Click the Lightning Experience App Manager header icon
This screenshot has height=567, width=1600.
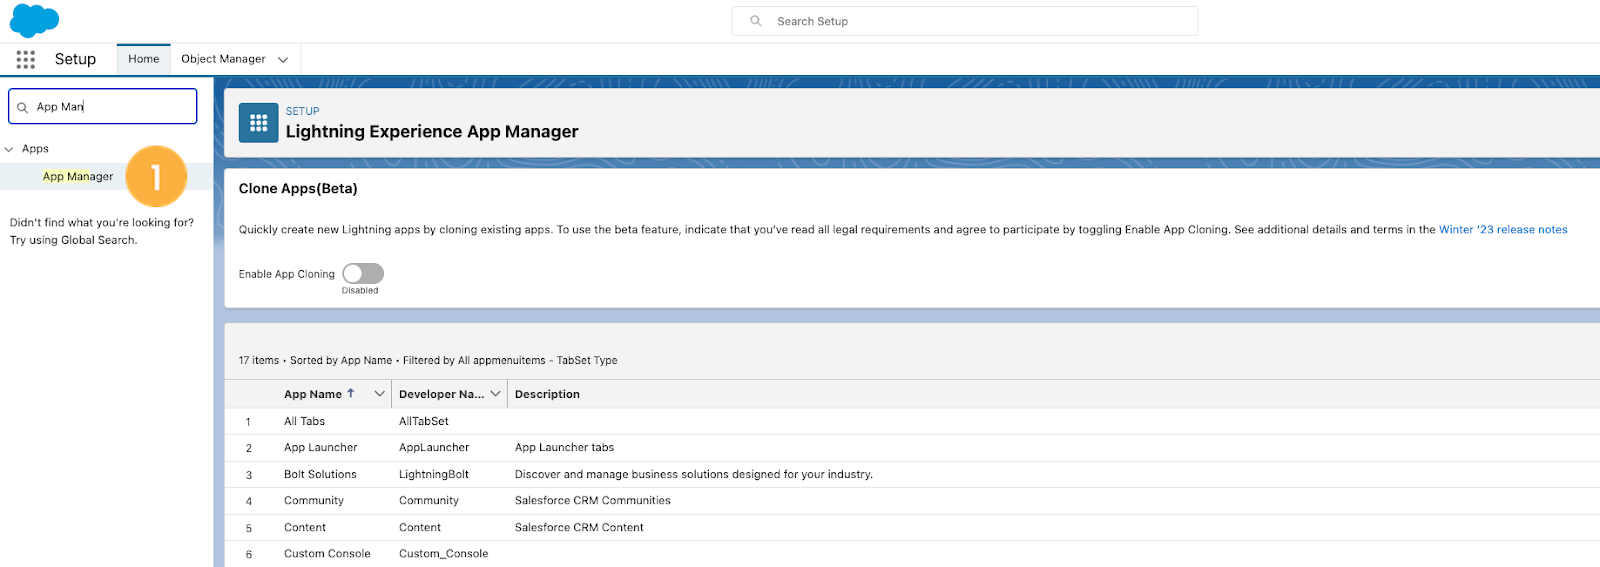258,123
